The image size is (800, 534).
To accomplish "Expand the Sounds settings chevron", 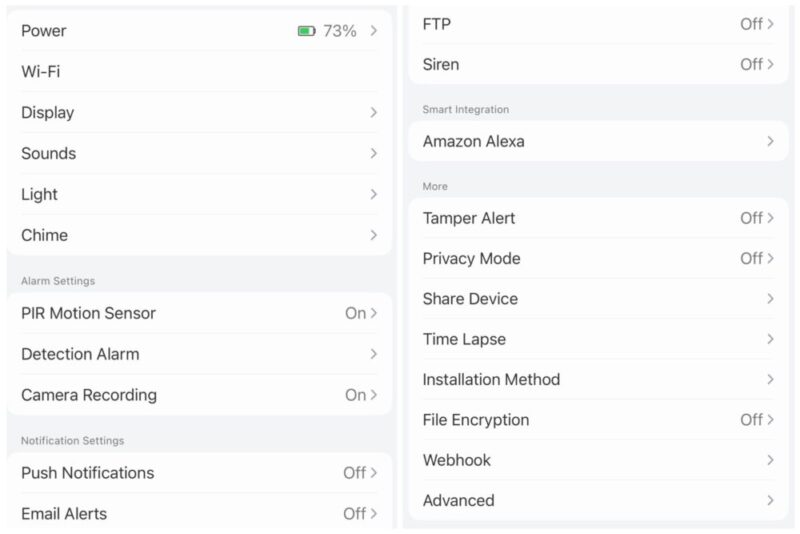I will point(373,153).
